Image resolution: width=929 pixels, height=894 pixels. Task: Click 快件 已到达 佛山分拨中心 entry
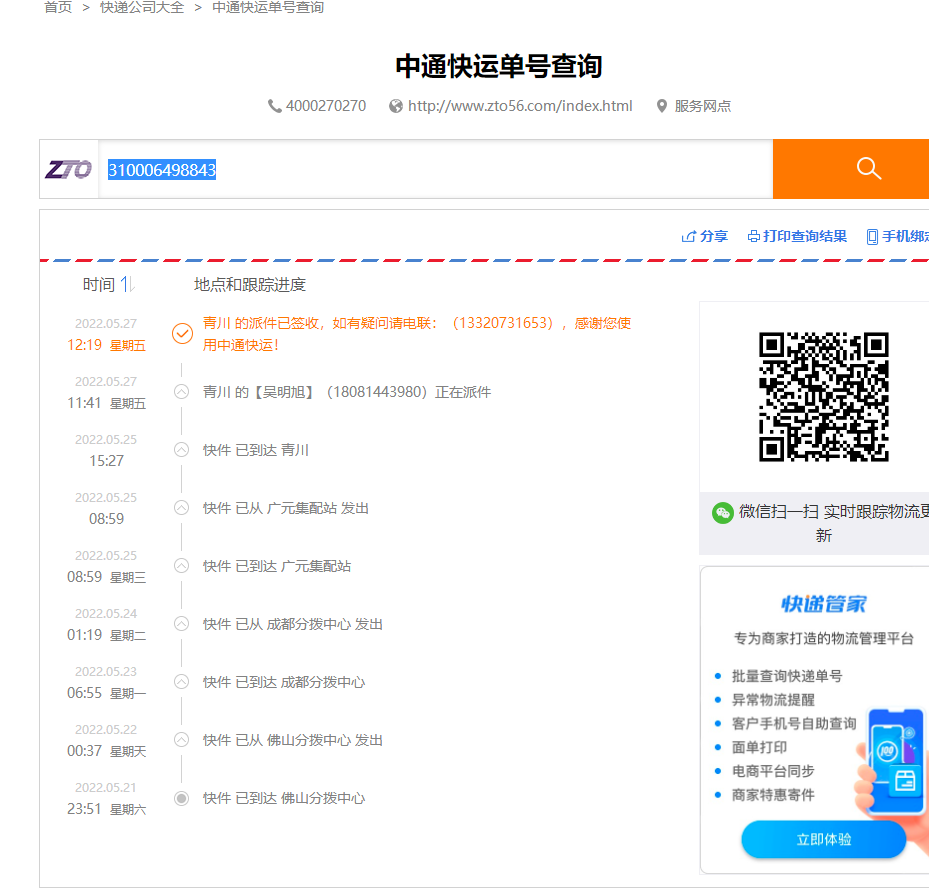[x=284, y=799]
